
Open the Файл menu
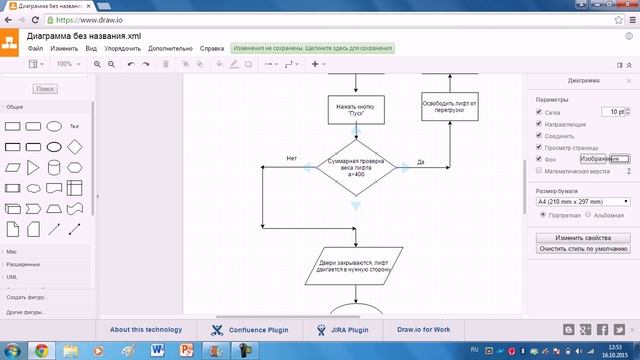[x=35, y=49]
